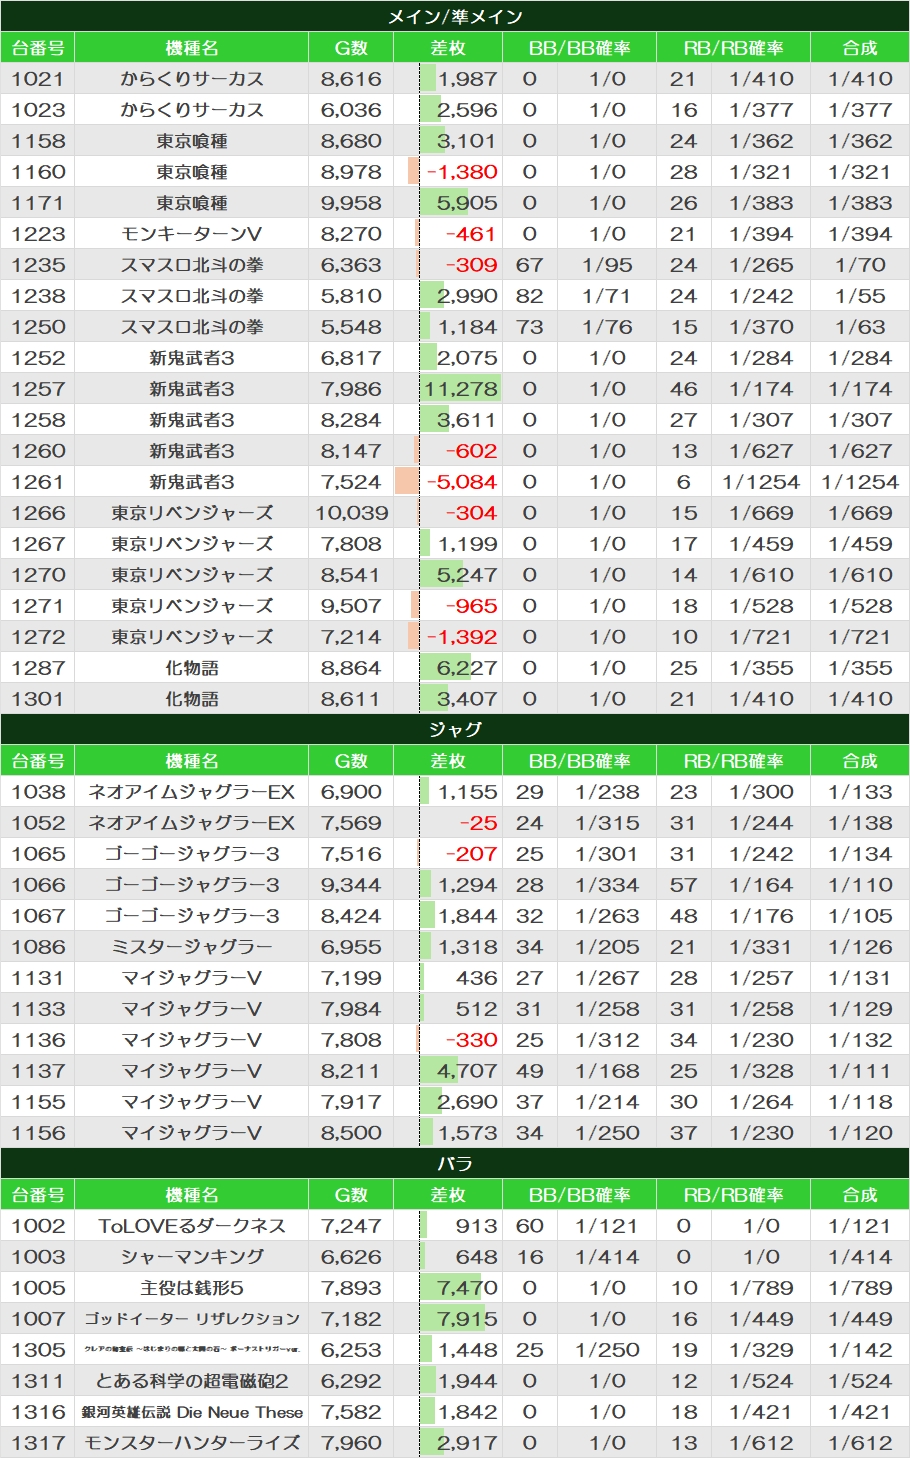Click the 7,915 difference value
This screenshot has height=1458, width=910.
(x=467, y=1319)
